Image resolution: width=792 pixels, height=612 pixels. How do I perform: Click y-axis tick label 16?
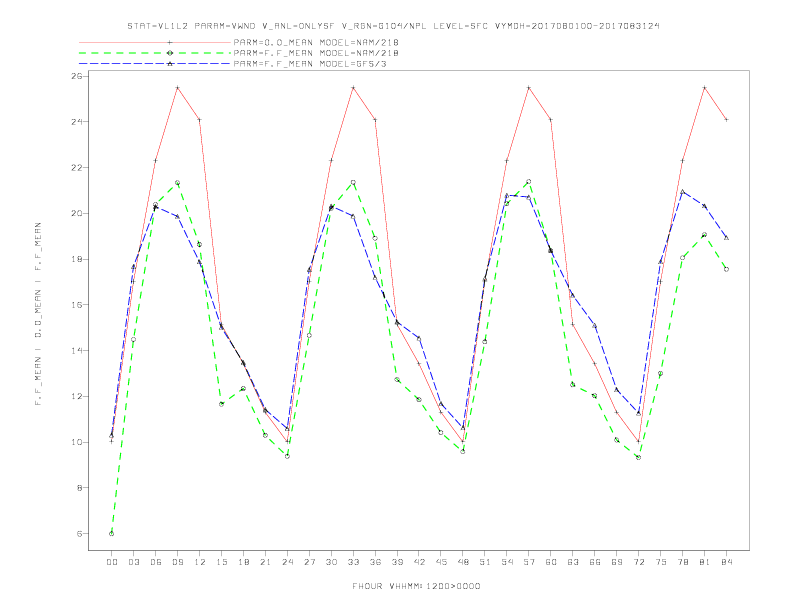(77, 305)
